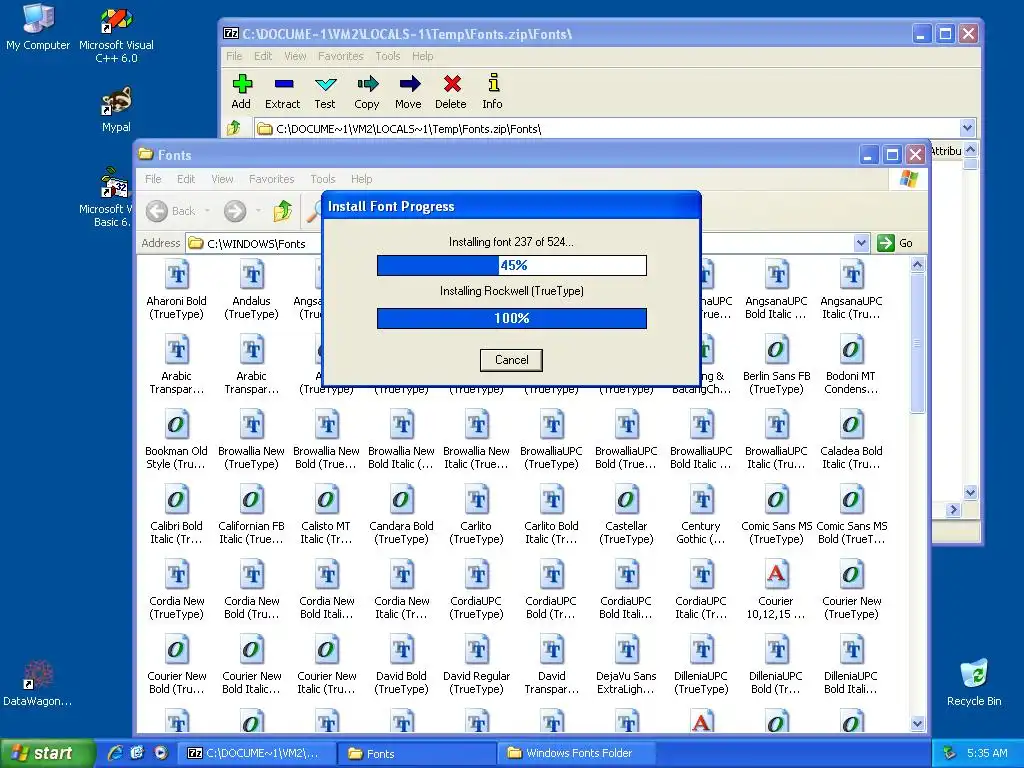Select the Courier 10,12,15 font icon
Viewport: 1024px width, 768px height.
tap(776, 575)
